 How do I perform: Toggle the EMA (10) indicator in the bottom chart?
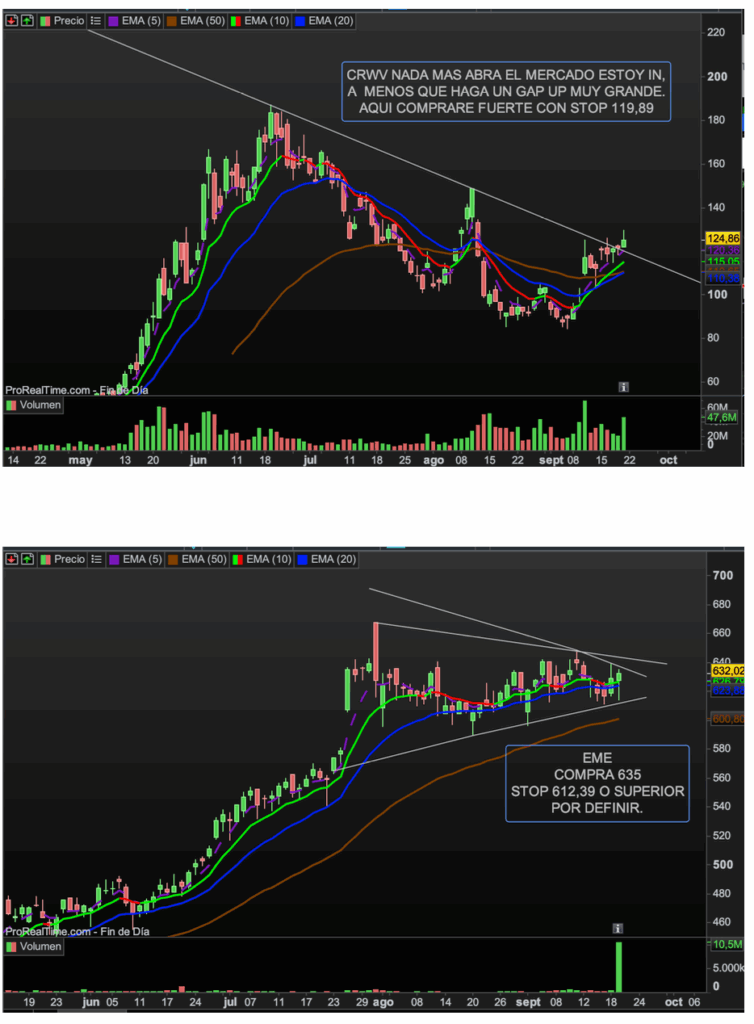[x=265, y=559]
